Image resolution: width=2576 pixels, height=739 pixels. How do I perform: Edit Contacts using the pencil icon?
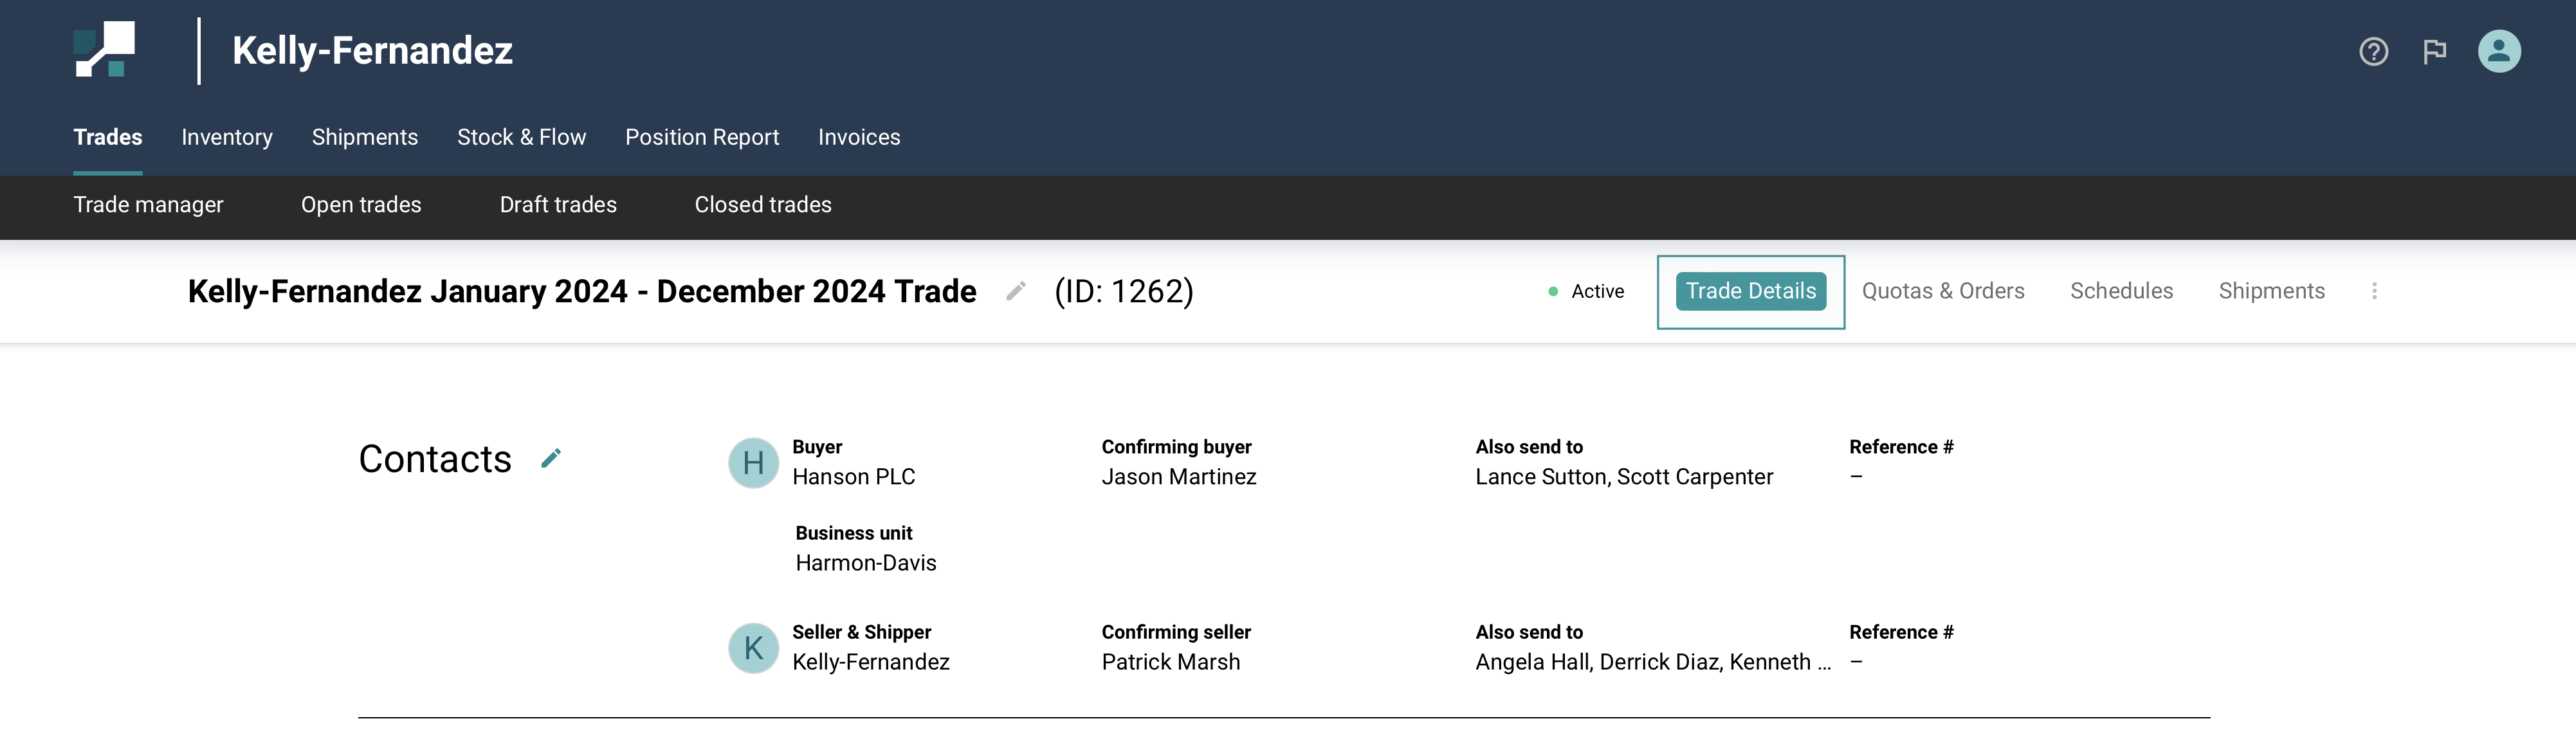(551, 458)
